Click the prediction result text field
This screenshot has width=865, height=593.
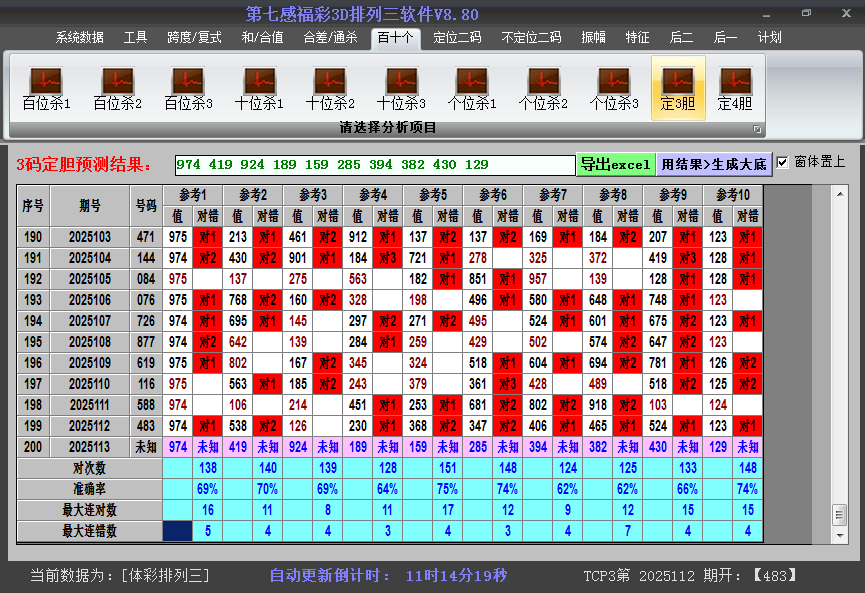pos(374,164)
